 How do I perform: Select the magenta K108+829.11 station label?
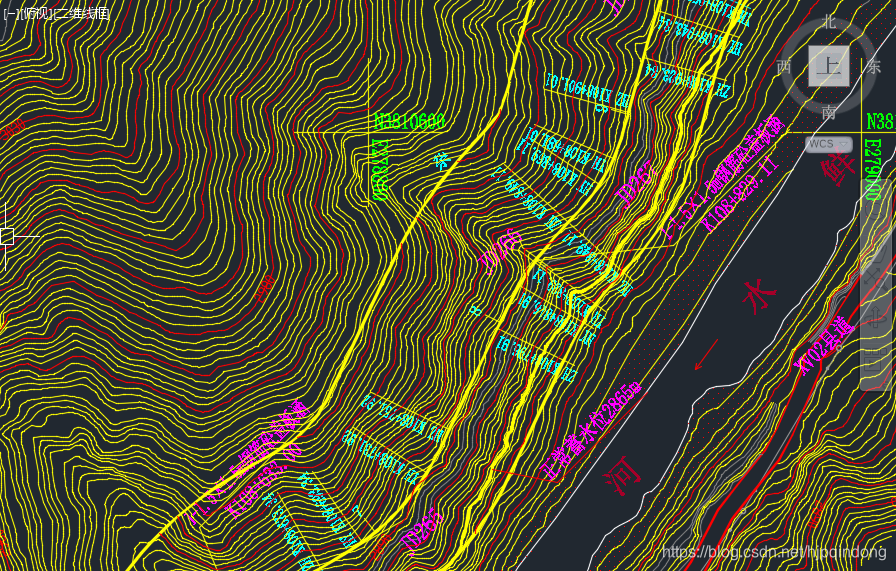pos(741,194)
